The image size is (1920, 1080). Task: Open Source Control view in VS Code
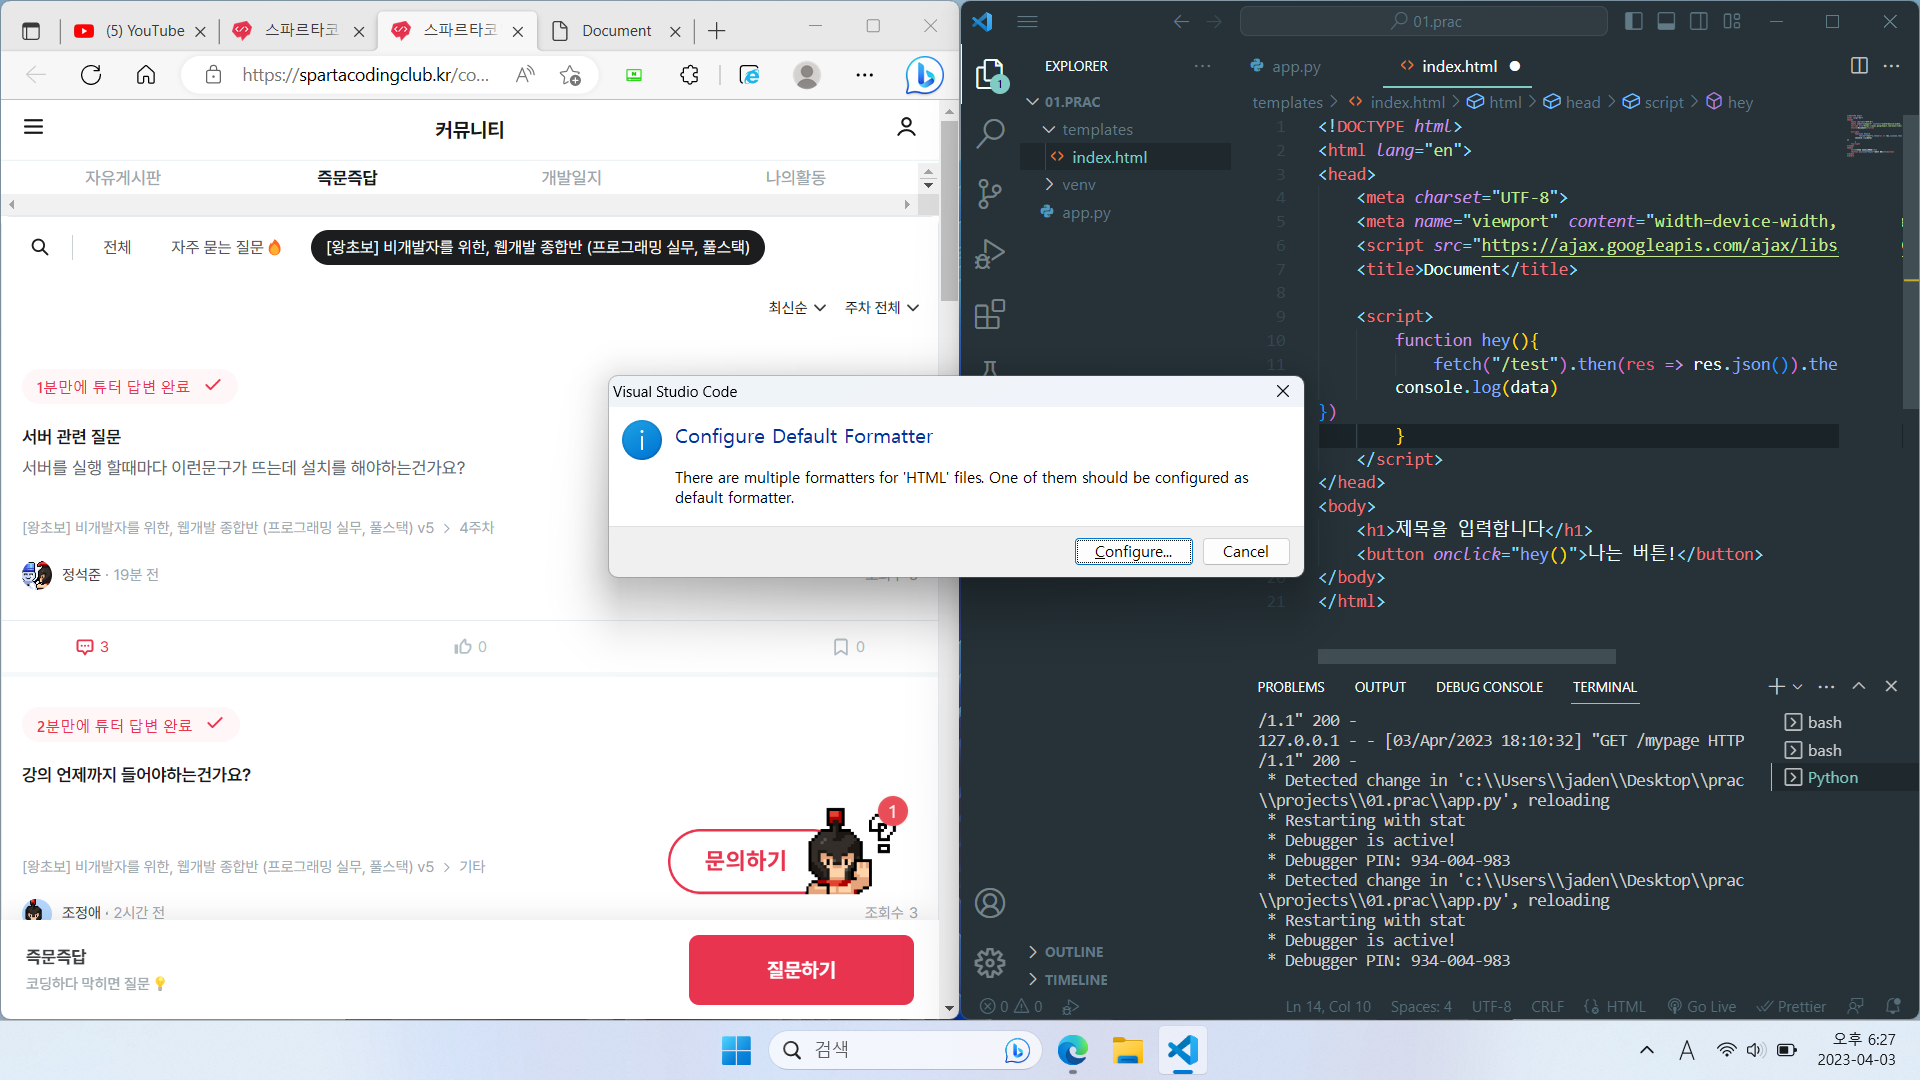click(x=990, y=193)
